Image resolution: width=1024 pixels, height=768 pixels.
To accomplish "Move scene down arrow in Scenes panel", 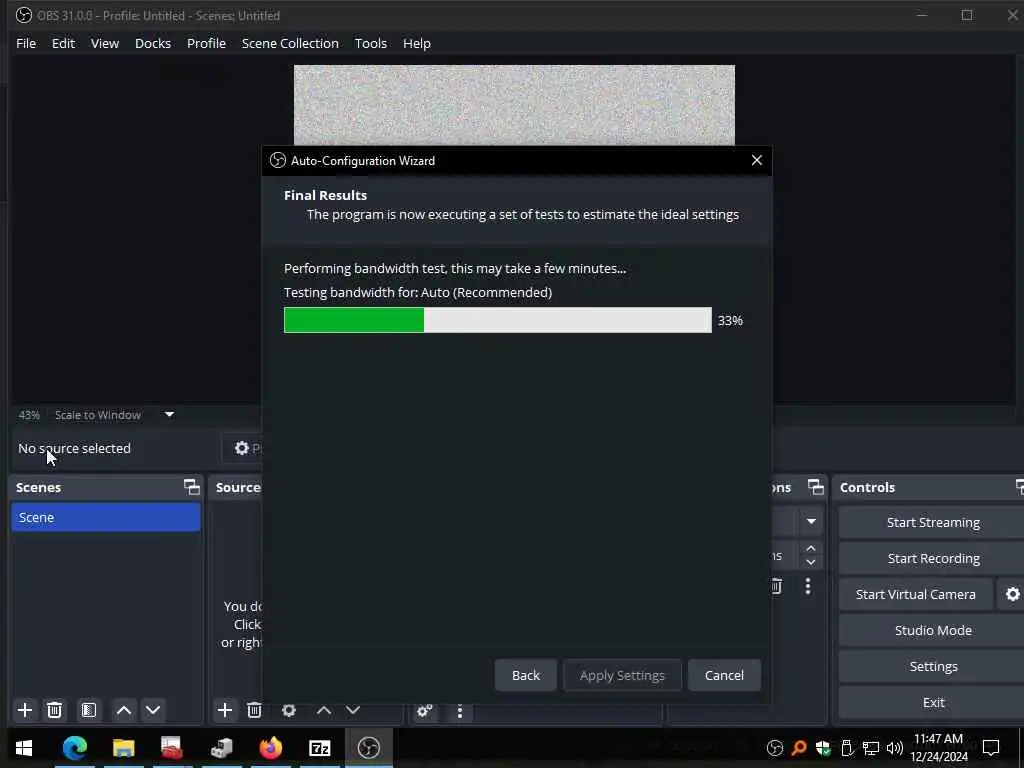I will pos(153,710).
